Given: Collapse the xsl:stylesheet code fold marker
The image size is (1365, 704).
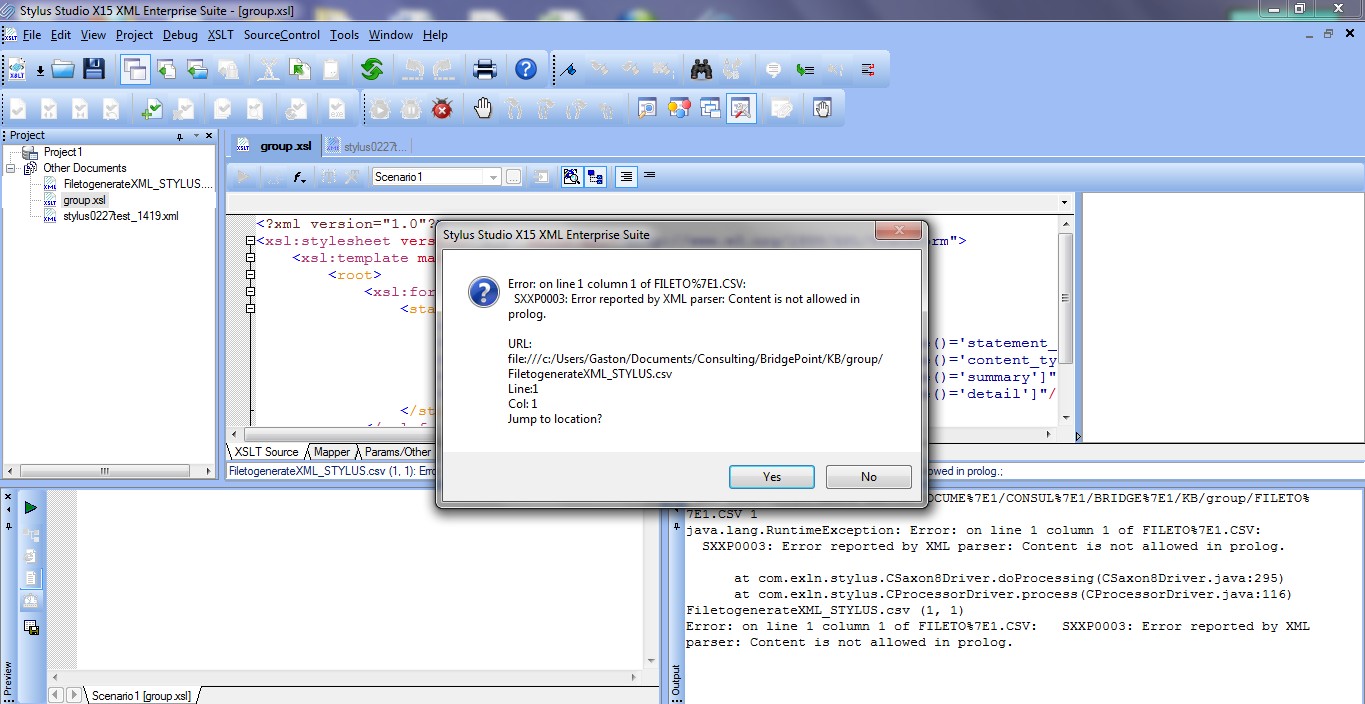Looking at the screenshot, I should pos(250,241).
